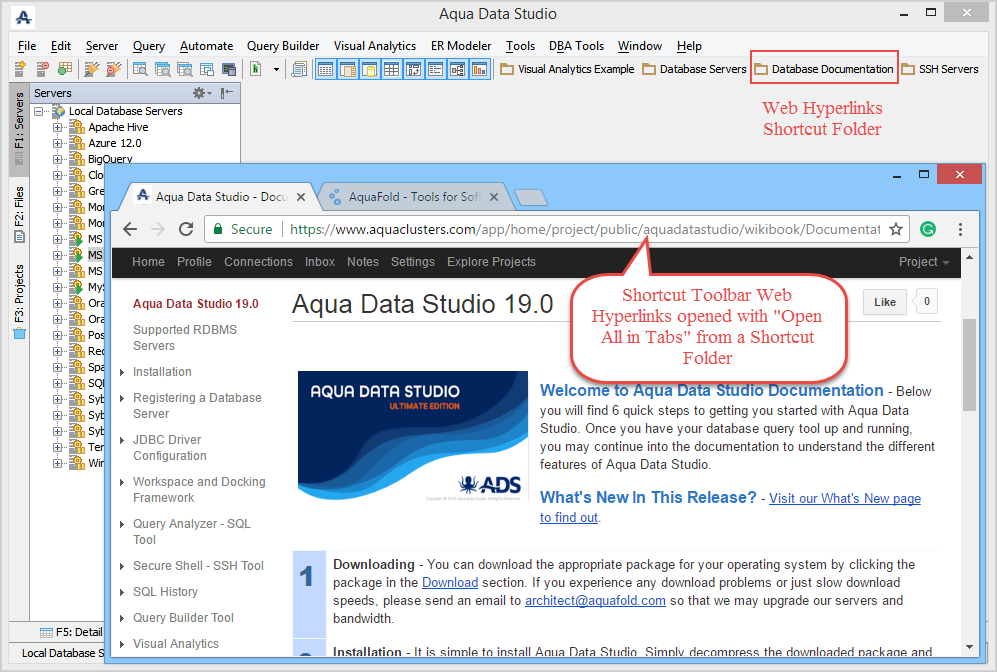
Task: Open Database Servers shortcut folder
Action: point(694,69)
